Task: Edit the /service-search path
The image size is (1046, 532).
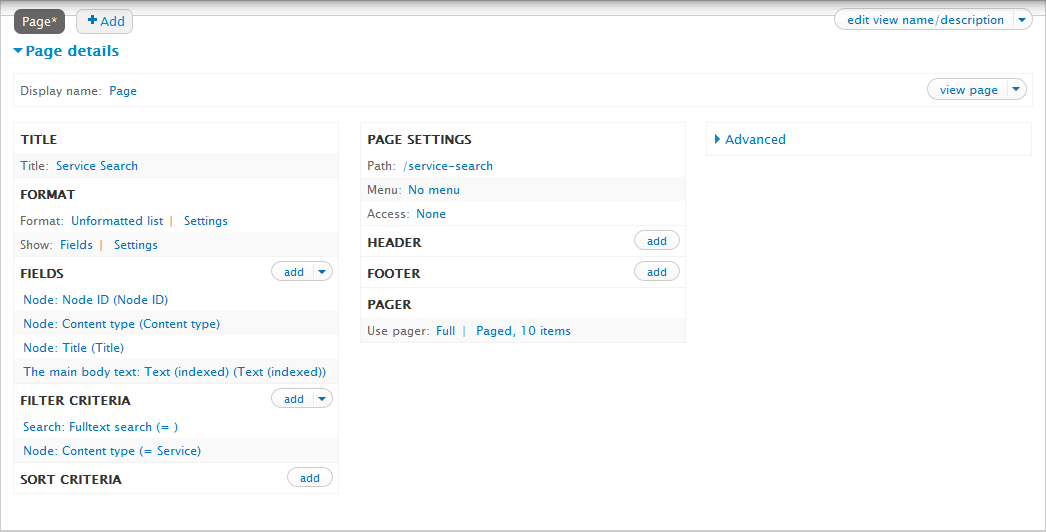Action: click(448, 166)
